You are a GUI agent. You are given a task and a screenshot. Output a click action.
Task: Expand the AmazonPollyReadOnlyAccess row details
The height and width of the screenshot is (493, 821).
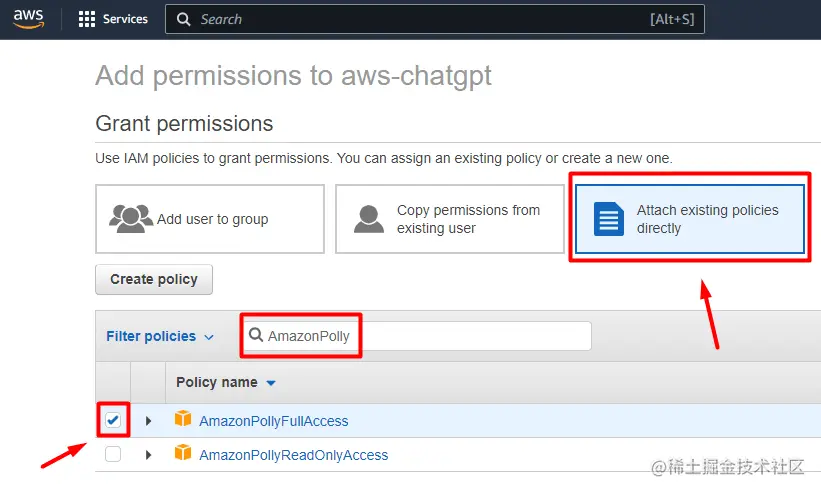point(148,455)
